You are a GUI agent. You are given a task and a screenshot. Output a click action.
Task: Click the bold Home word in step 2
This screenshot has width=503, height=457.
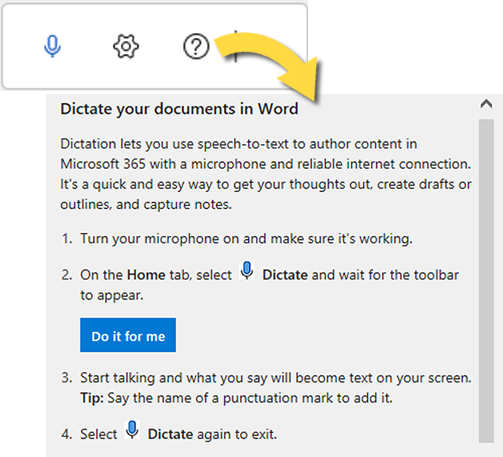146,275
